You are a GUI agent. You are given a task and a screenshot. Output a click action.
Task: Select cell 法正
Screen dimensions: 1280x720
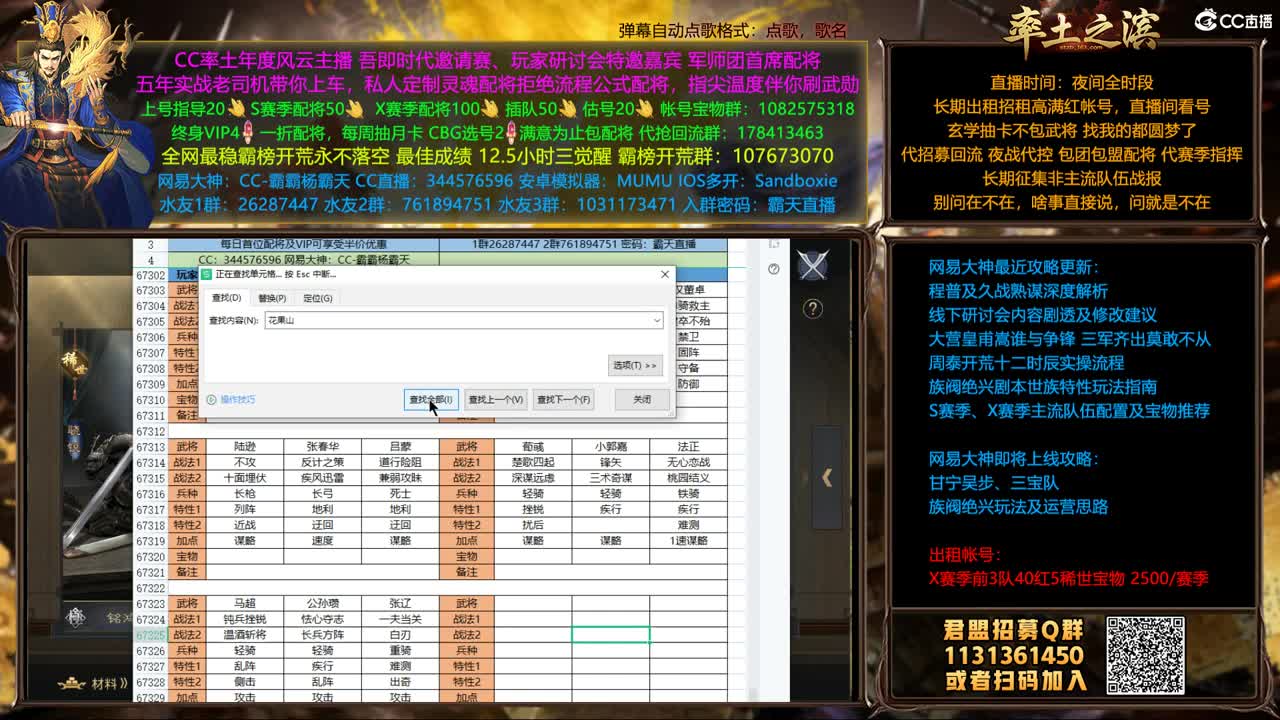click(688, 447)
